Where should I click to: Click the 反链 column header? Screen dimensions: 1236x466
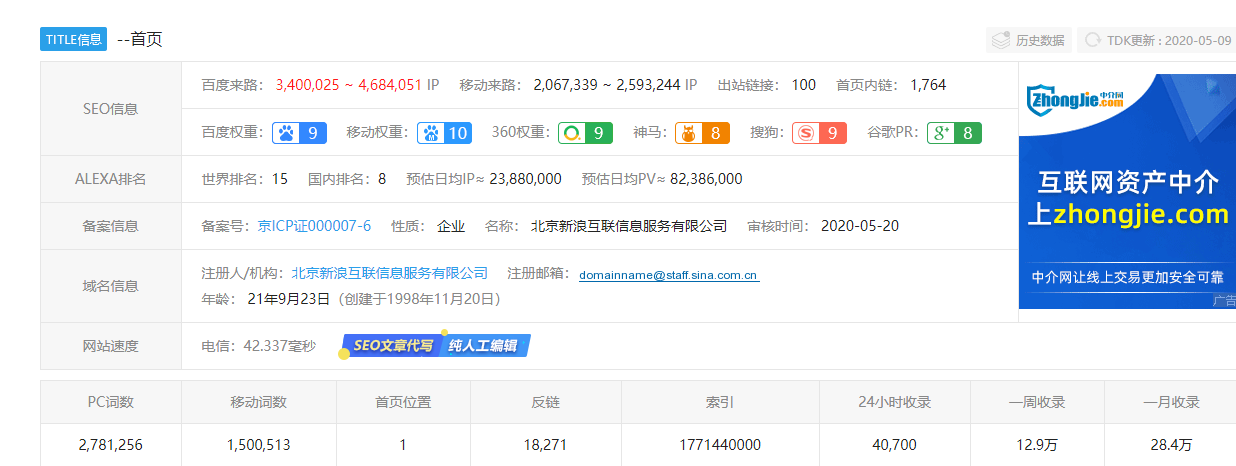546,402
